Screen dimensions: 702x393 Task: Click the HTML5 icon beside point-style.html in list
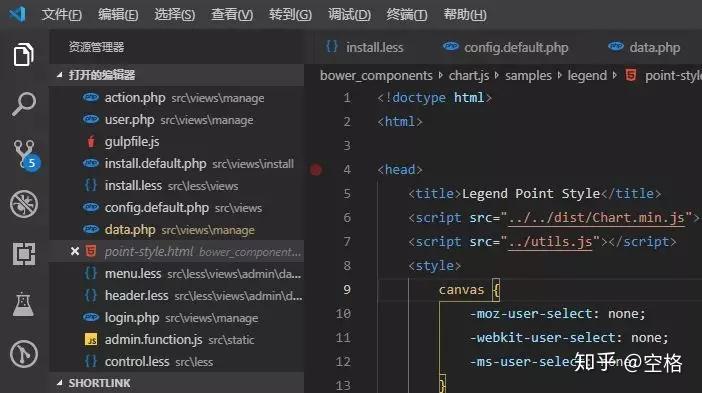click(91, 251)
